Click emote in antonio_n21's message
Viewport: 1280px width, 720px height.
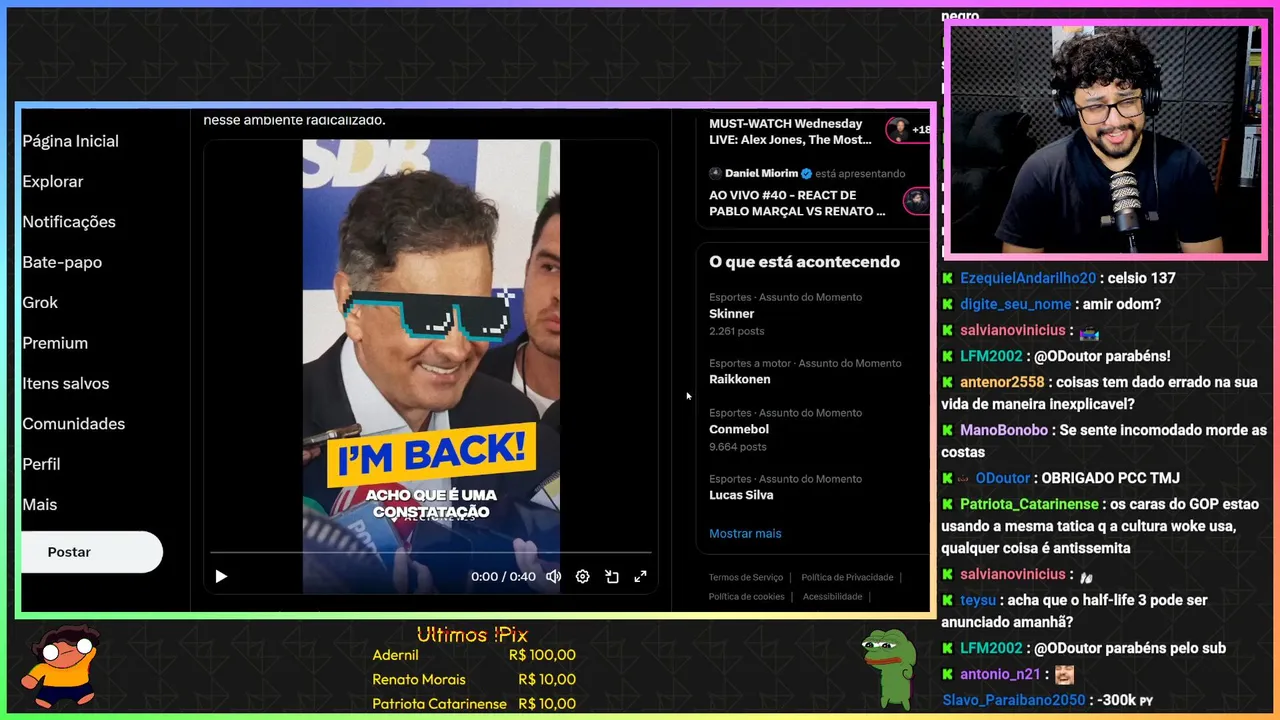(1065, 675)
